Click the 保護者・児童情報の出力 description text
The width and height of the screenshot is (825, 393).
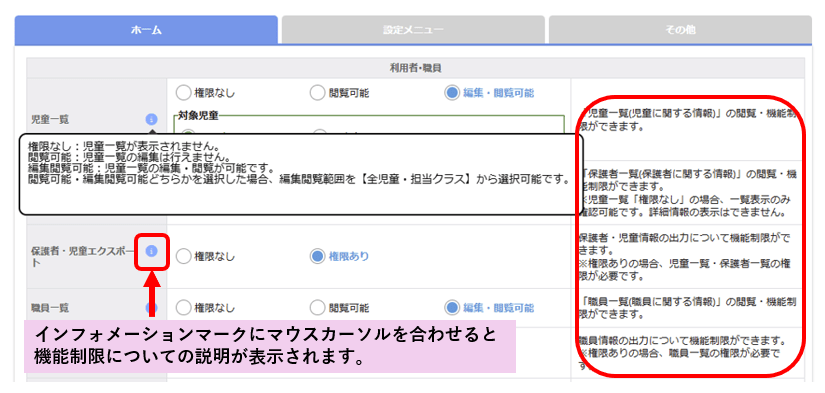pyautogui.click(x=685, y=257)
